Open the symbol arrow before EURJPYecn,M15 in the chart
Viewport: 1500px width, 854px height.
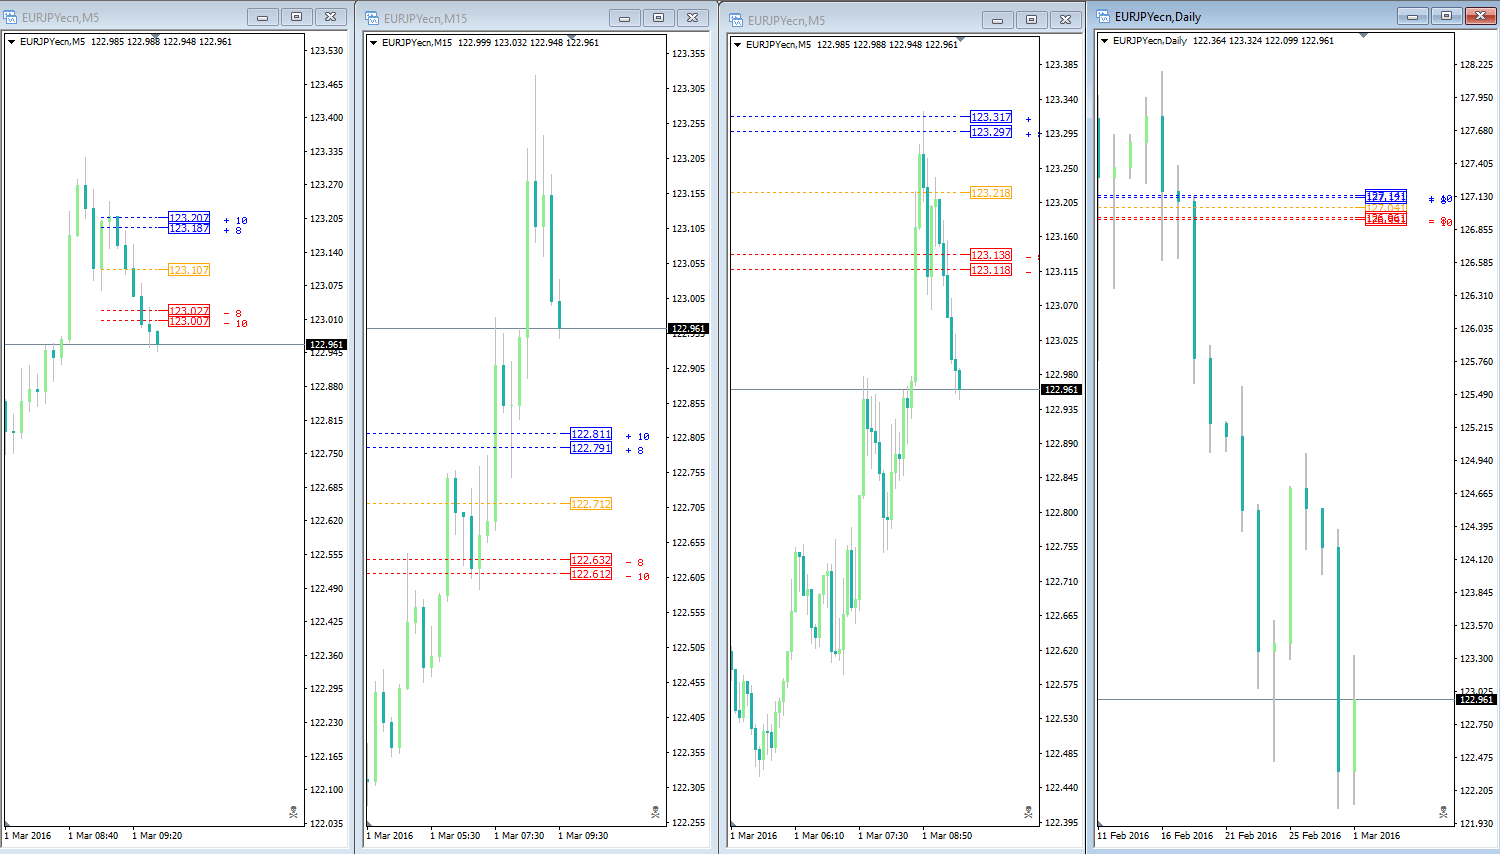click(373, 43)
